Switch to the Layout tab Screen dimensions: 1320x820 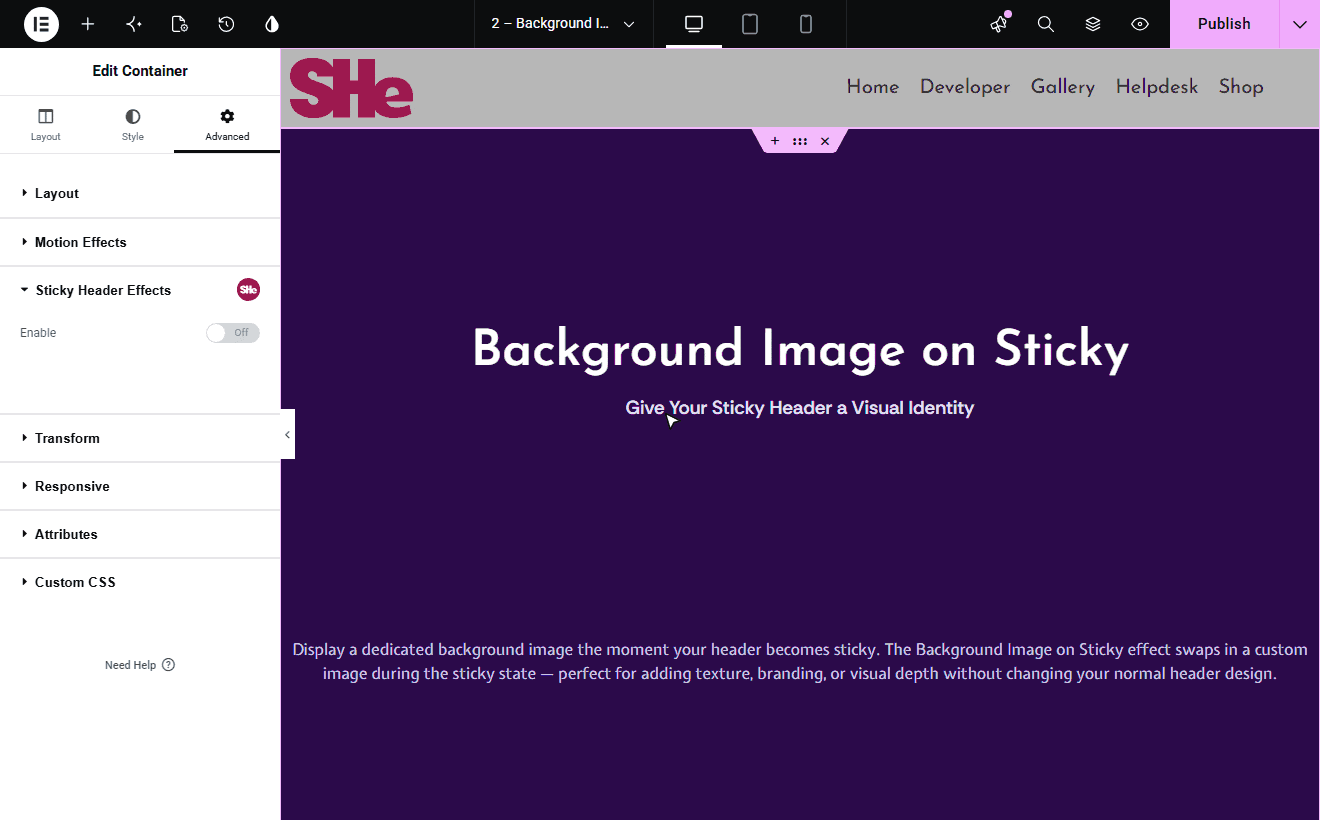(46, 125)
